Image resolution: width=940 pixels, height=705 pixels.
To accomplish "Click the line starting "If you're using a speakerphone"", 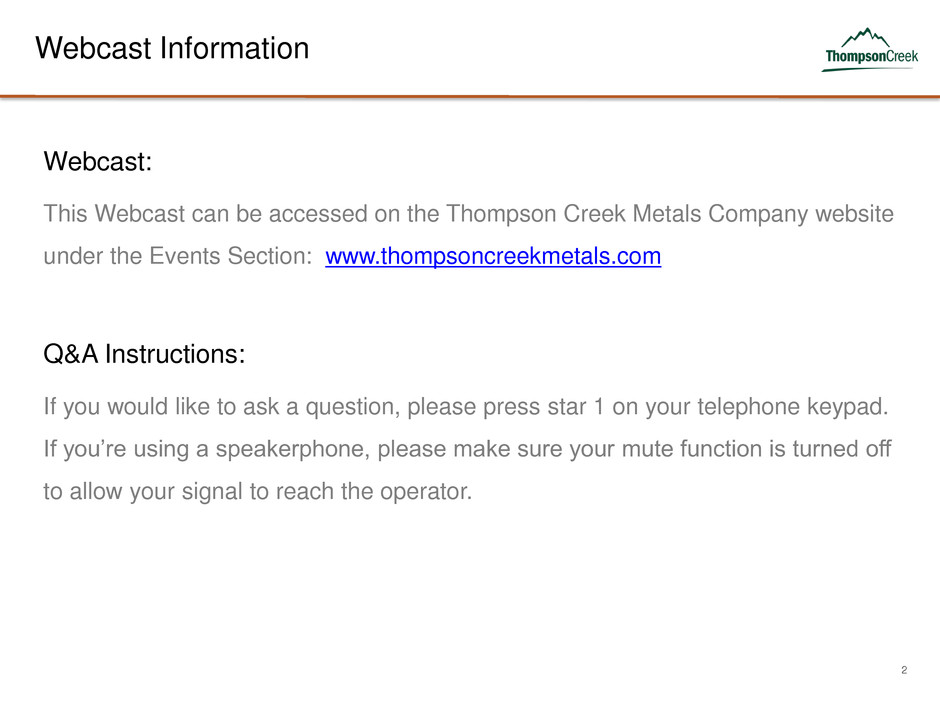I will coord(468,449).
